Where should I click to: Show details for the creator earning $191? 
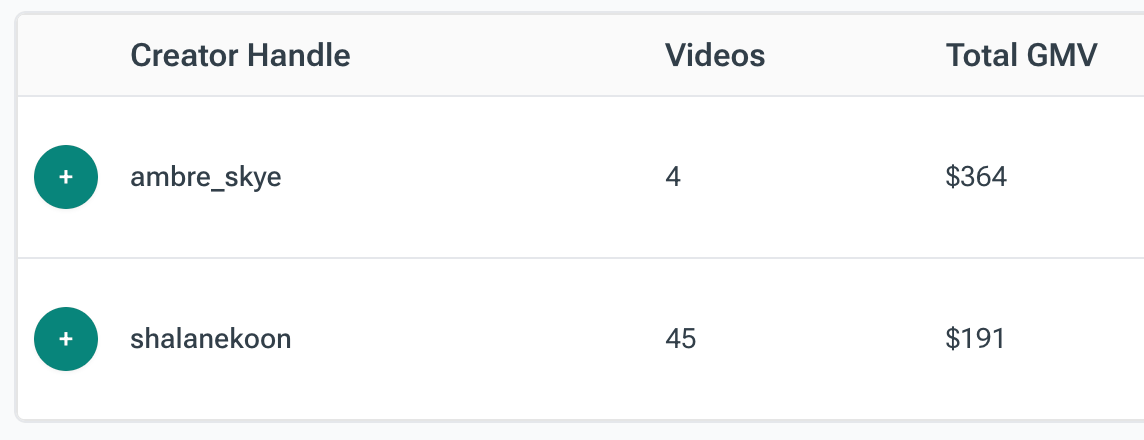[66, 339]
